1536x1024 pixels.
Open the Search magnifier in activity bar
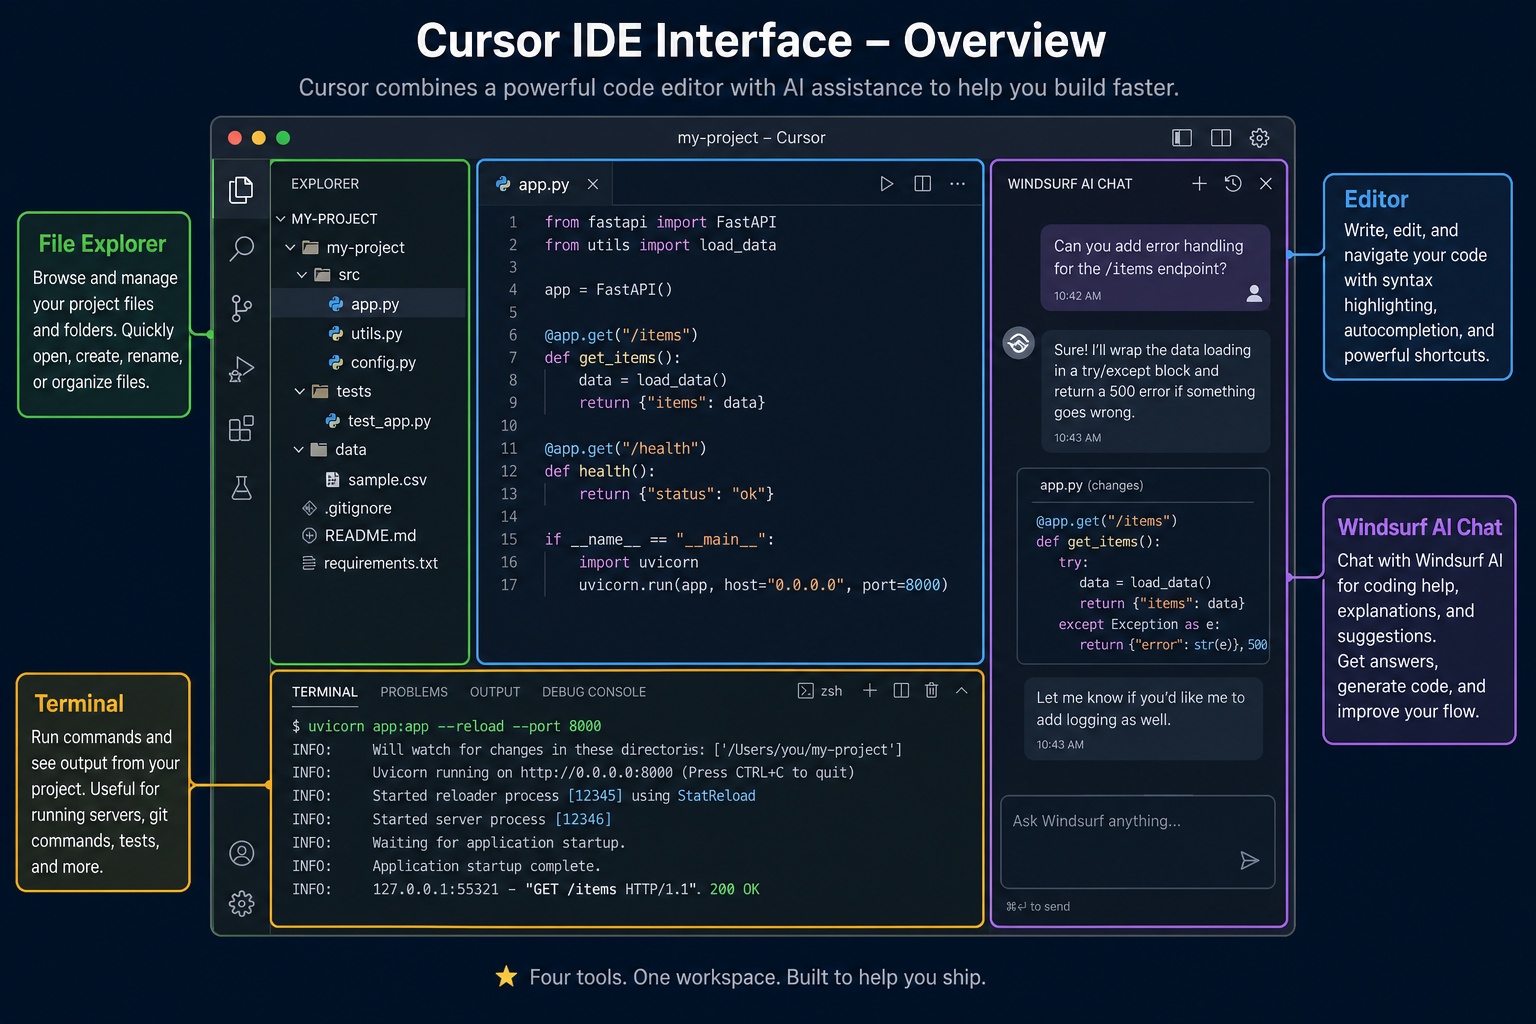[x=241, y=248]
